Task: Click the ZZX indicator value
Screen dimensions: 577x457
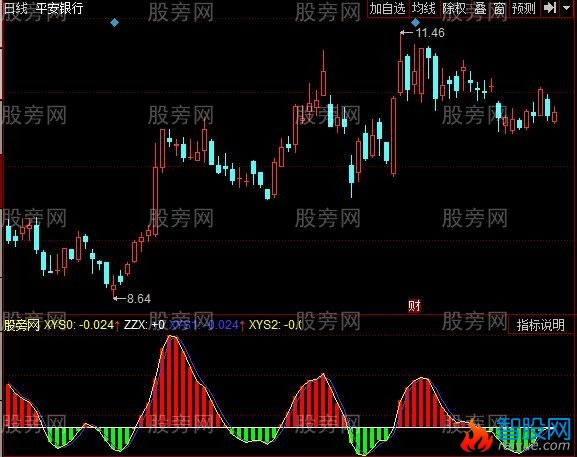Action: [x=144, y=325]
